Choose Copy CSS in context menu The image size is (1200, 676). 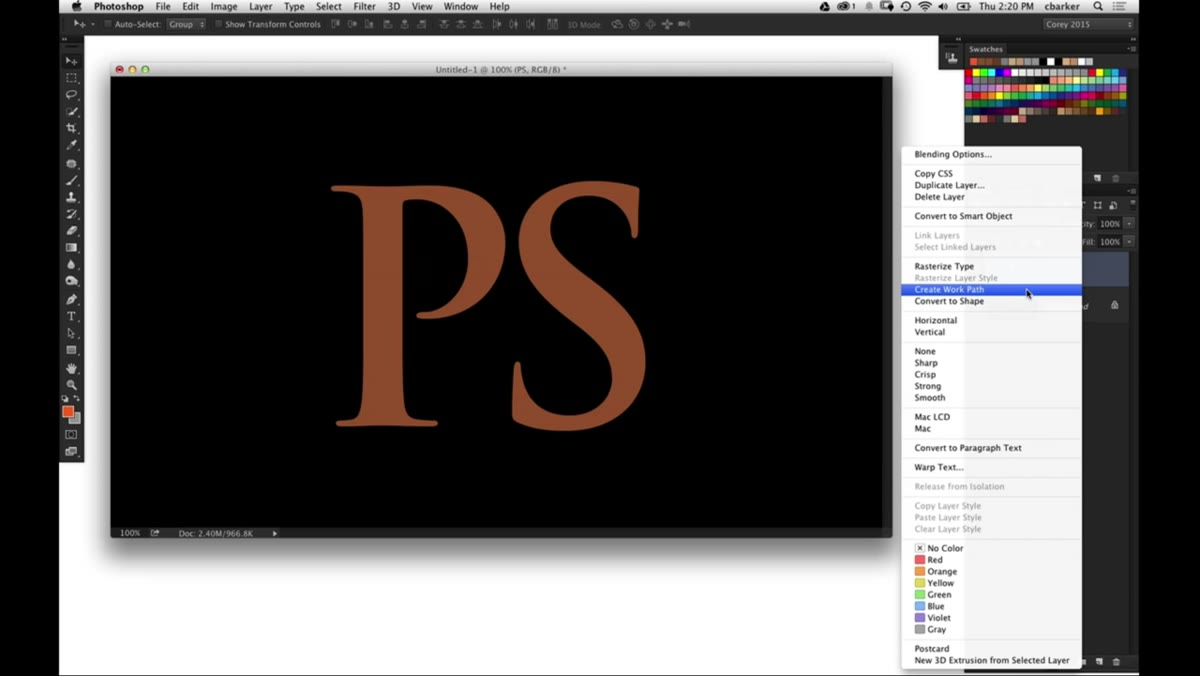991,174
